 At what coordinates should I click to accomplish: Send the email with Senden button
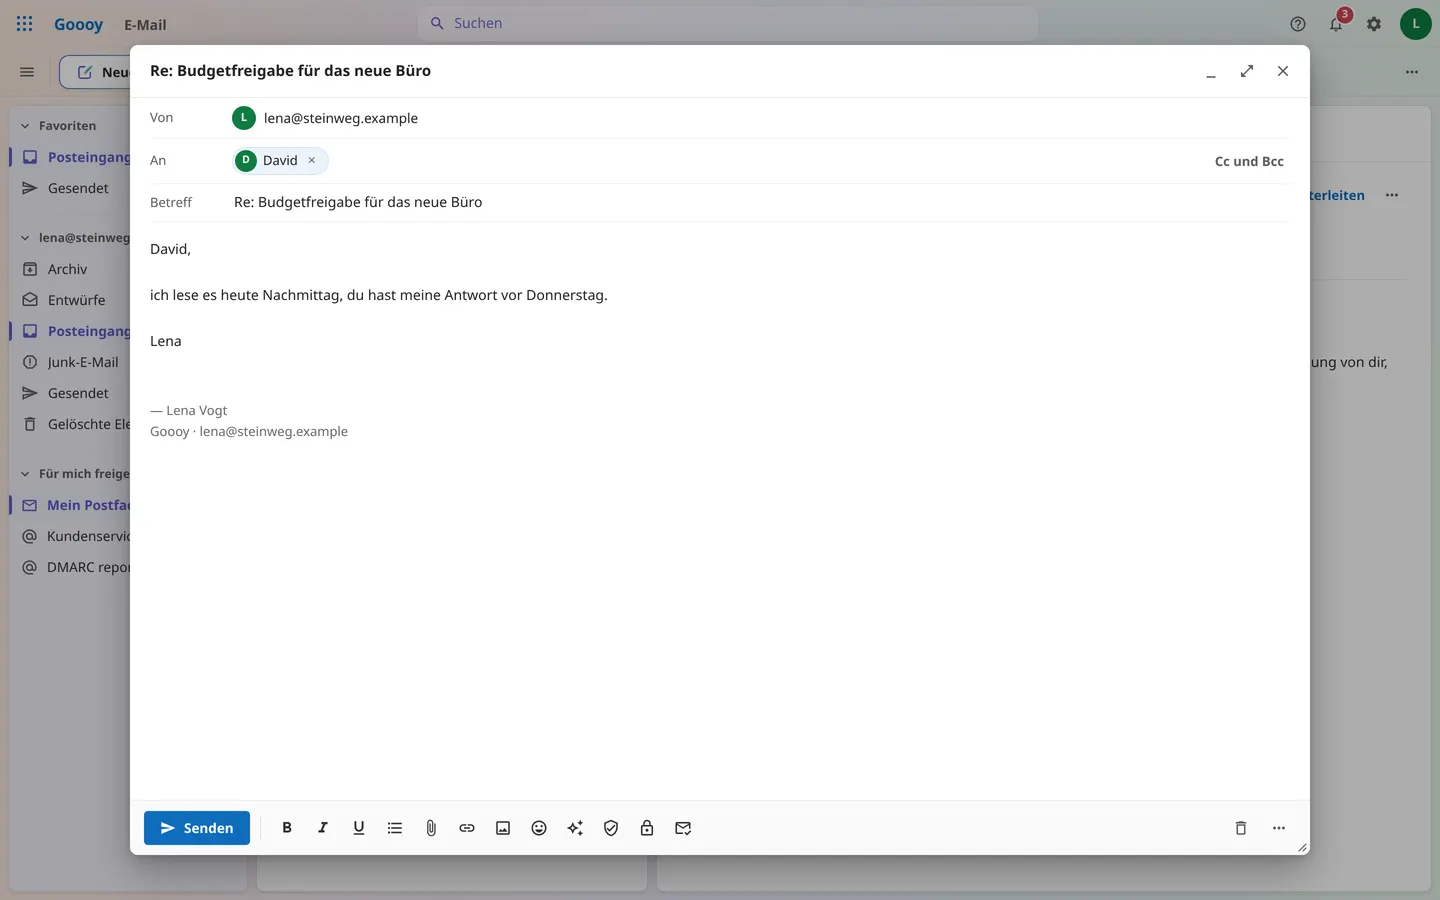tap(197, 828)
